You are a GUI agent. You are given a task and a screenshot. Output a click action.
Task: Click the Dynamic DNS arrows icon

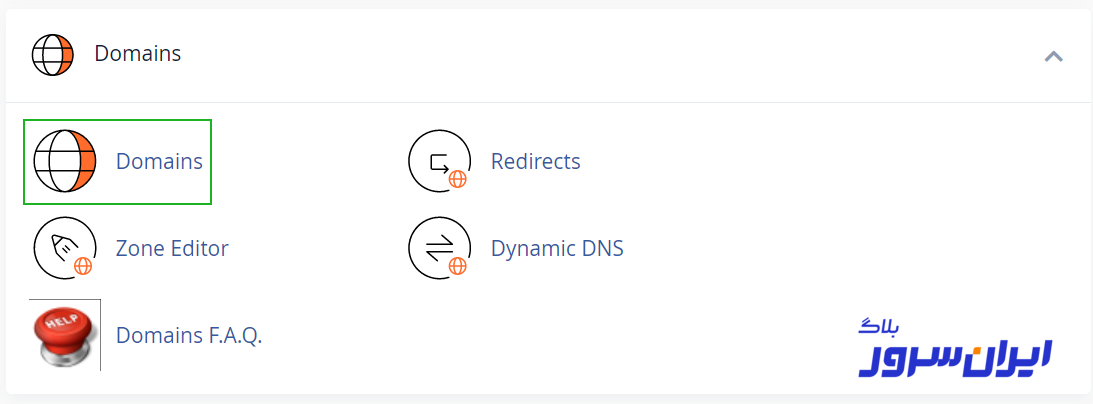point(439,248)
